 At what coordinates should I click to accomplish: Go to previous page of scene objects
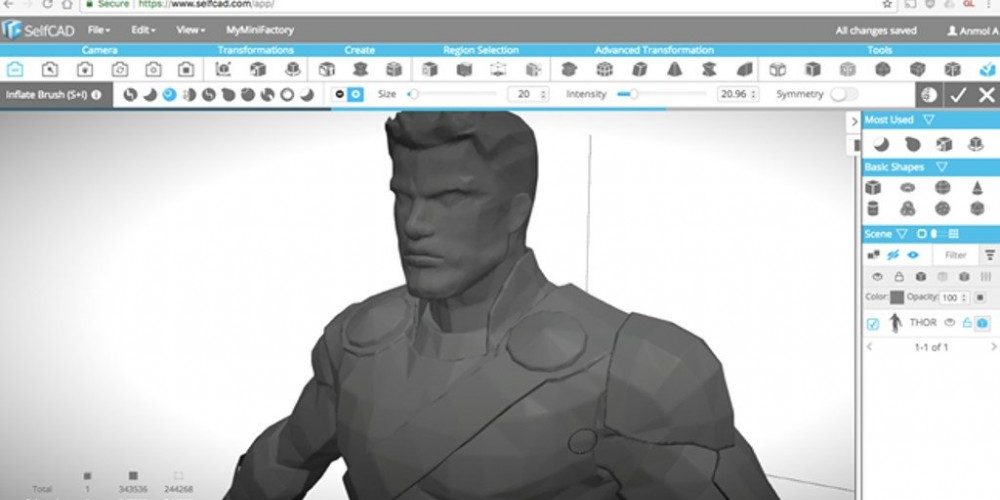click(x=869, y=347)
